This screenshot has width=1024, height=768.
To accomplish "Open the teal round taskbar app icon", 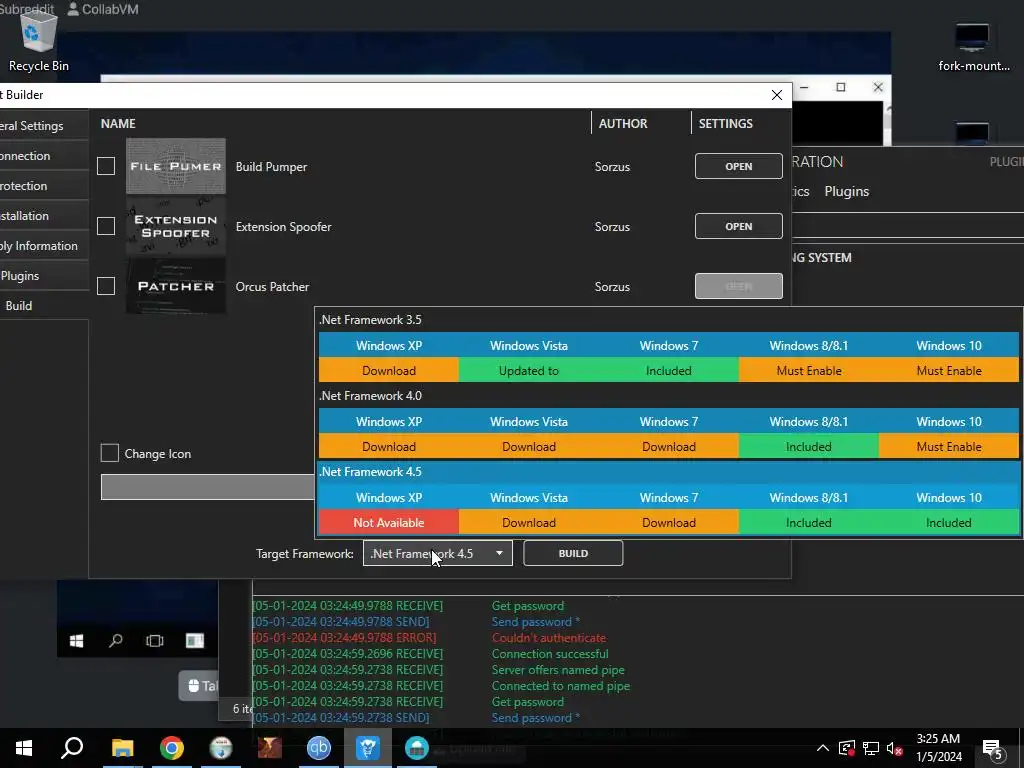I will 417,748.
